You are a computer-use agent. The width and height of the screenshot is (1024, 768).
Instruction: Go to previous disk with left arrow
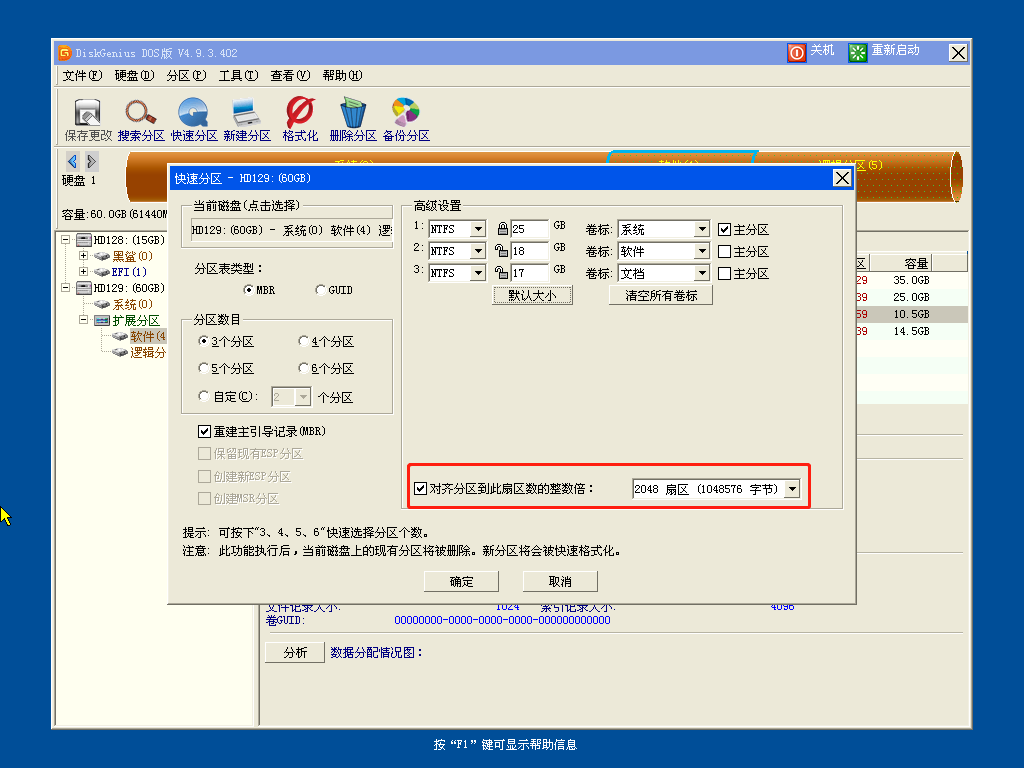tap(72, 161)
